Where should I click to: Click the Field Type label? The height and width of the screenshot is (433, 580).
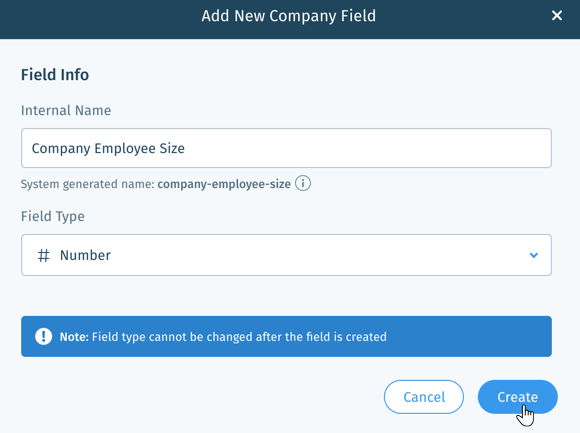pos(53,216)
